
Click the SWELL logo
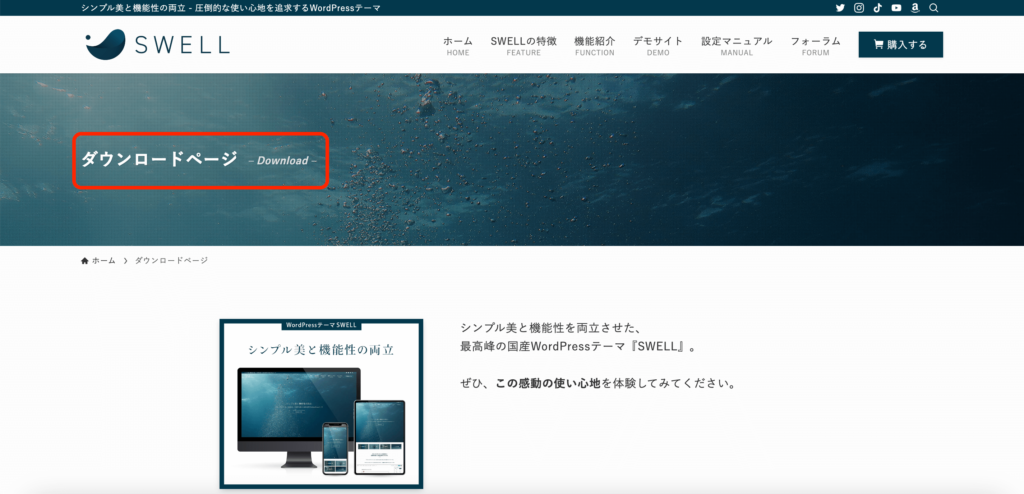click(157, 44)
